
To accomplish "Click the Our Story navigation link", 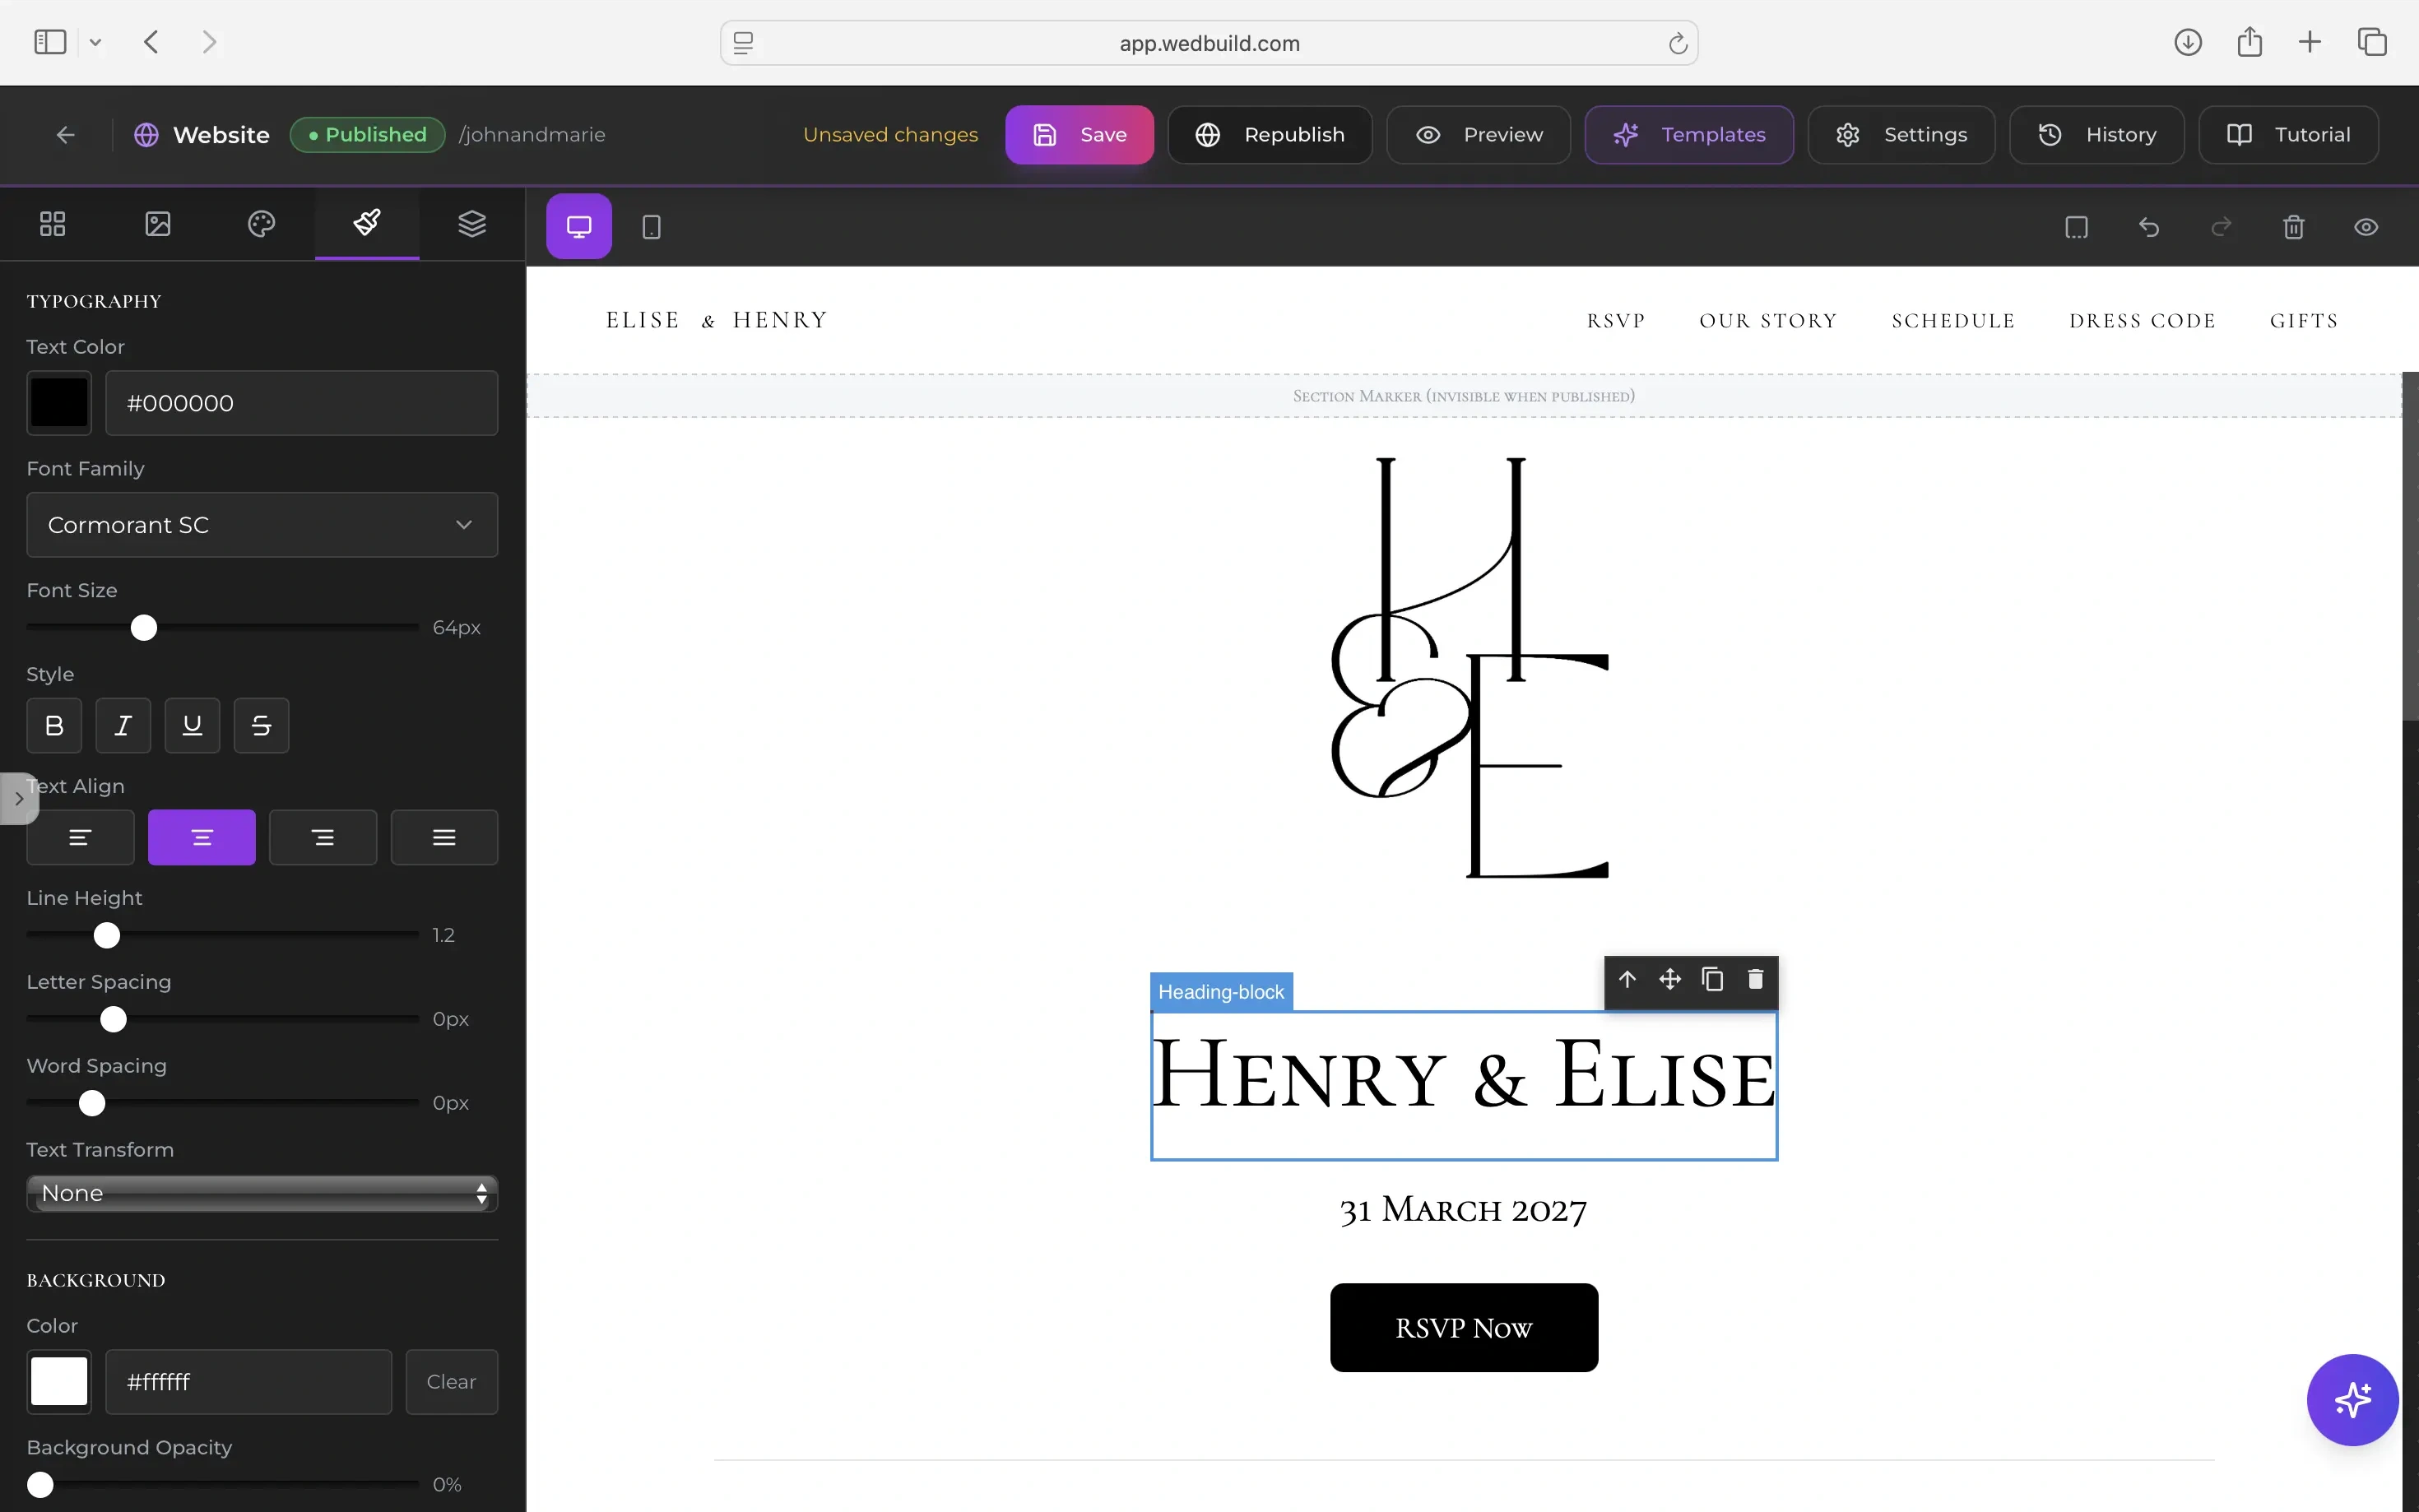I will [x=1768, y=321].
